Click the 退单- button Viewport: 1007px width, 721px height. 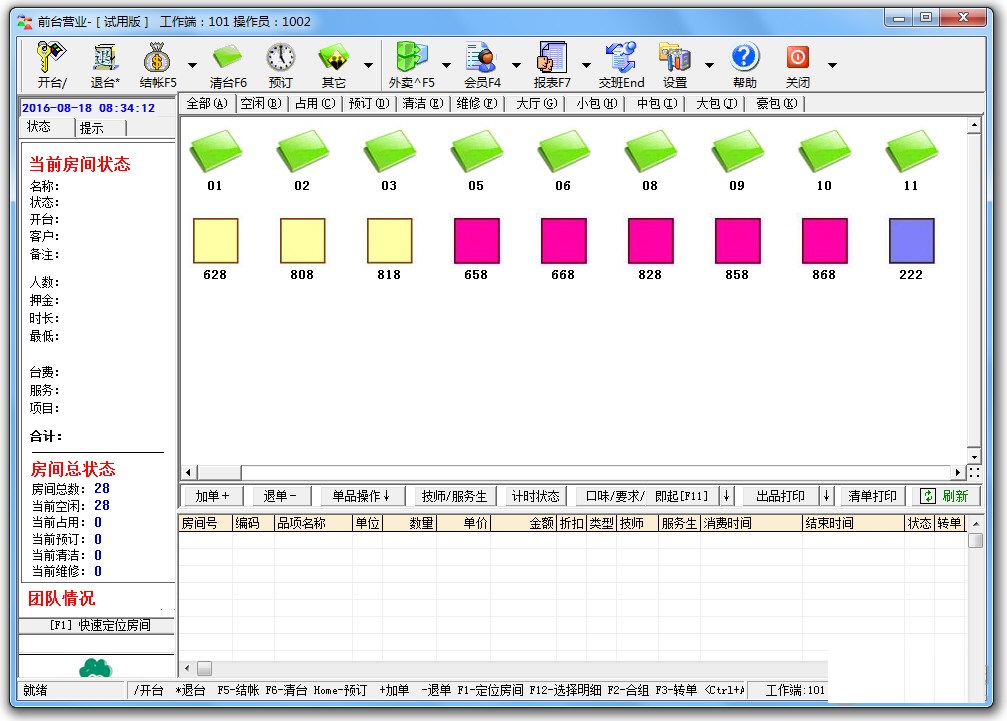pos(279,496)
